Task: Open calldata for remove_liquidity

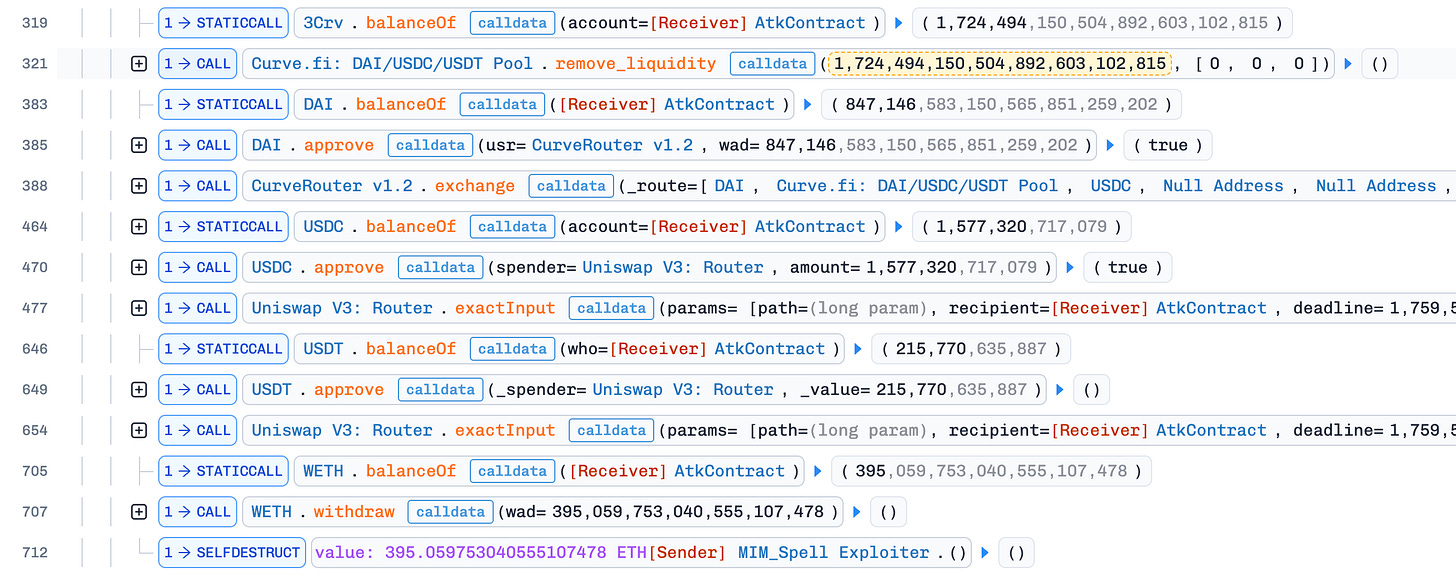Action: coord(772,64)
